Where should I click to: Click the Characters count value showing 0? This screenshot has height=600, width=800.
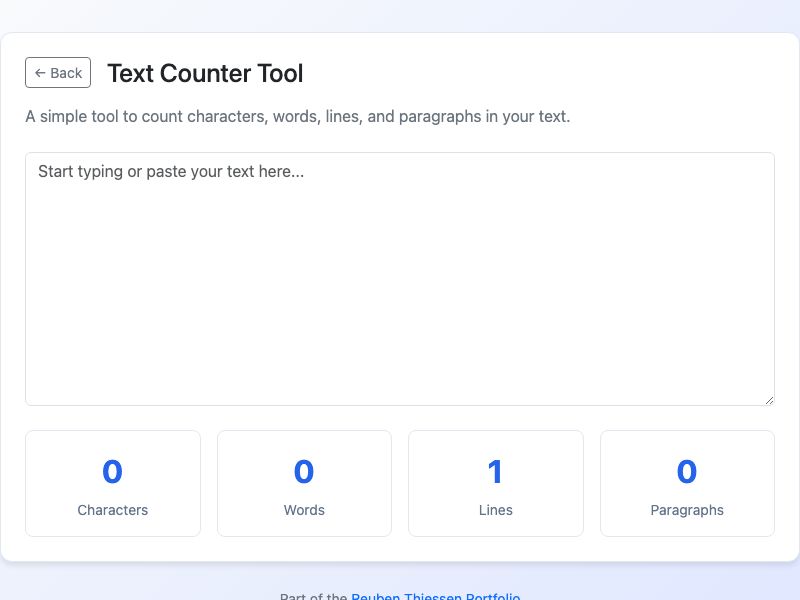112,471
